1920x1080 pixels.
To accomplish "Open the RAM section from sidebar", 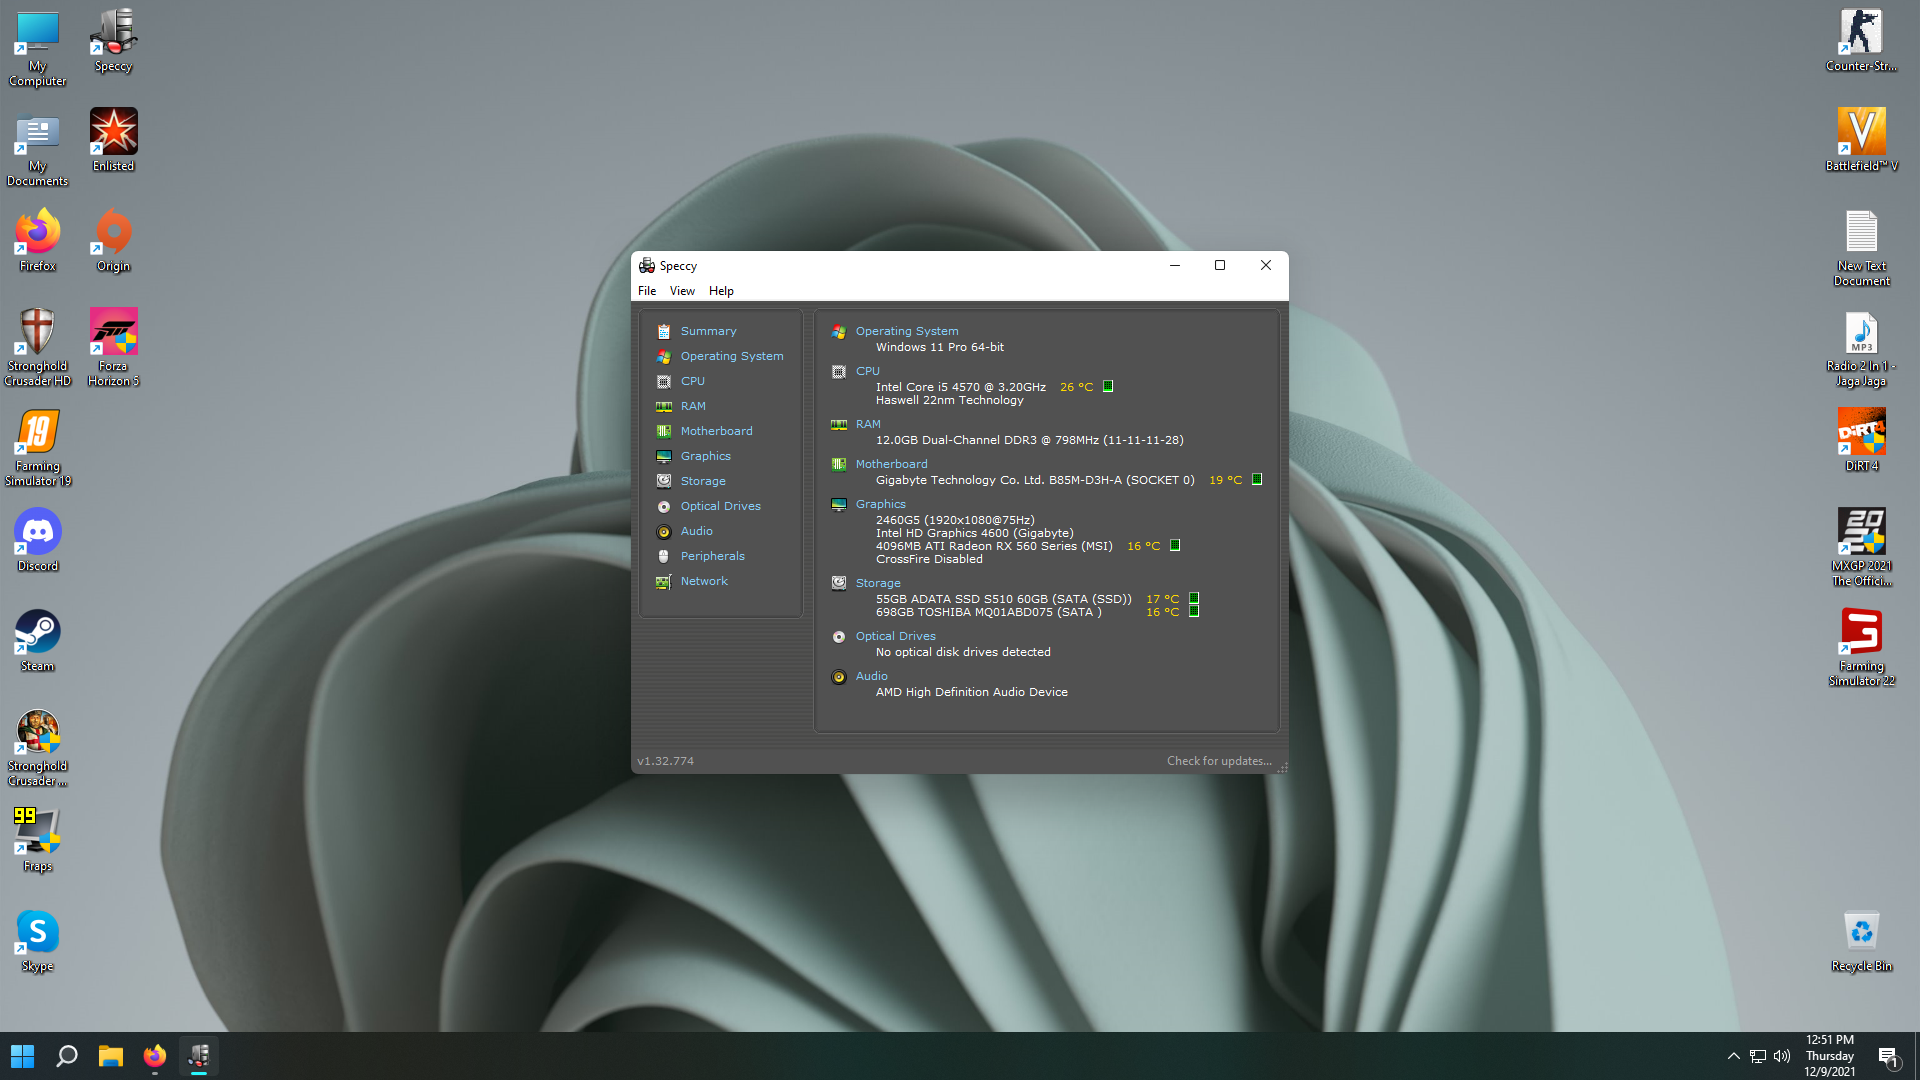I will (x=693, y=406).
